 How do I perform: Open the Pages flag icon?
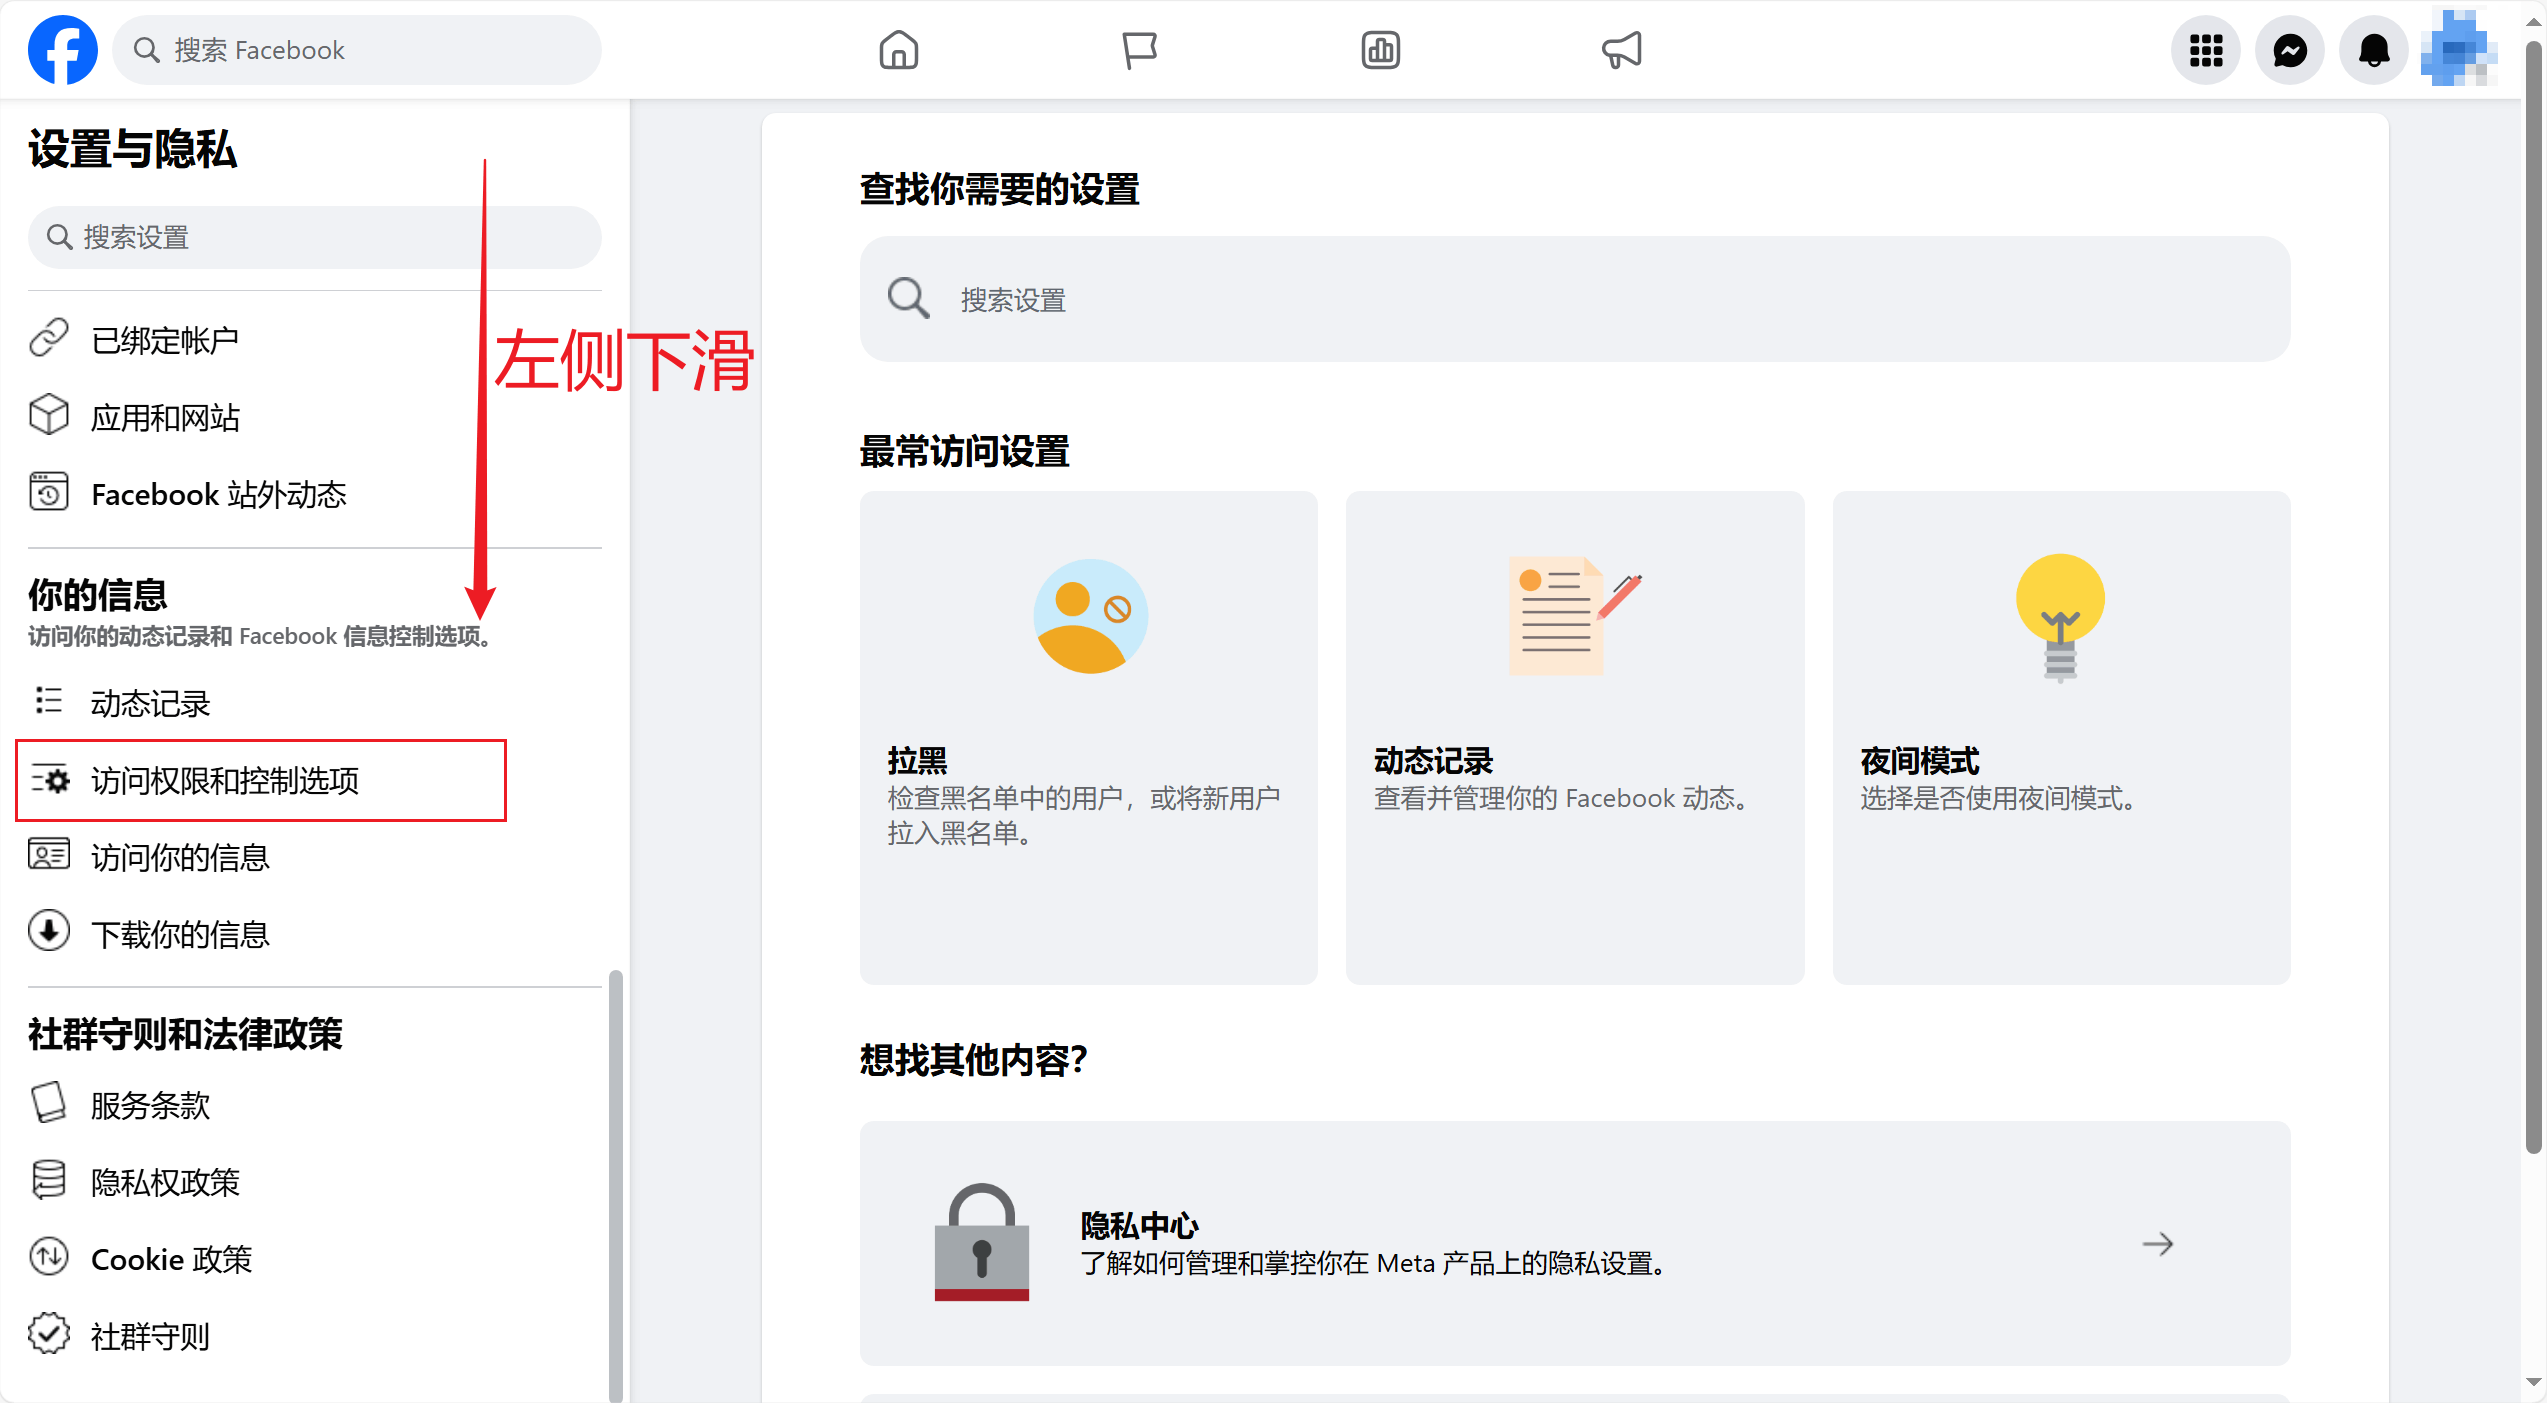(x=1139, y=50)
